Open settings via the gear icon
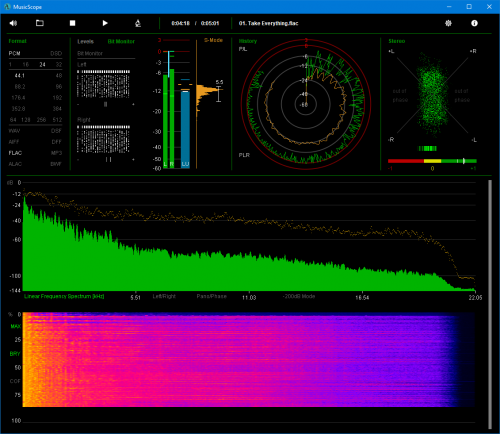 coord(448,23)
